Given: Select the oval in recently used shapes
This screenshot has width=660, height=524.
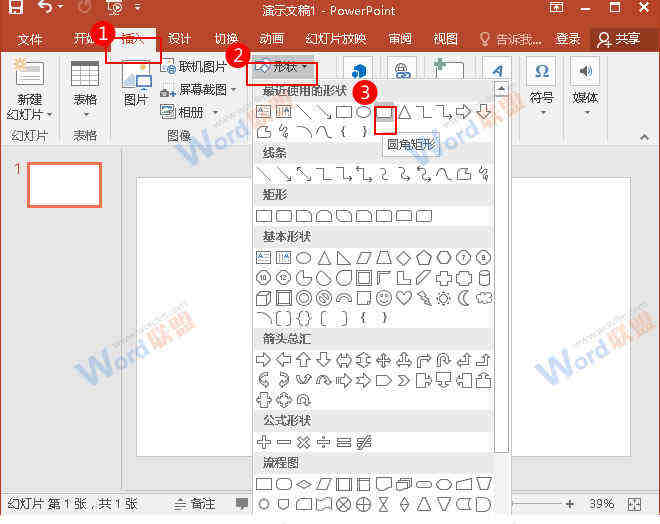Looking at the screenshot, I should coord(363,112).
